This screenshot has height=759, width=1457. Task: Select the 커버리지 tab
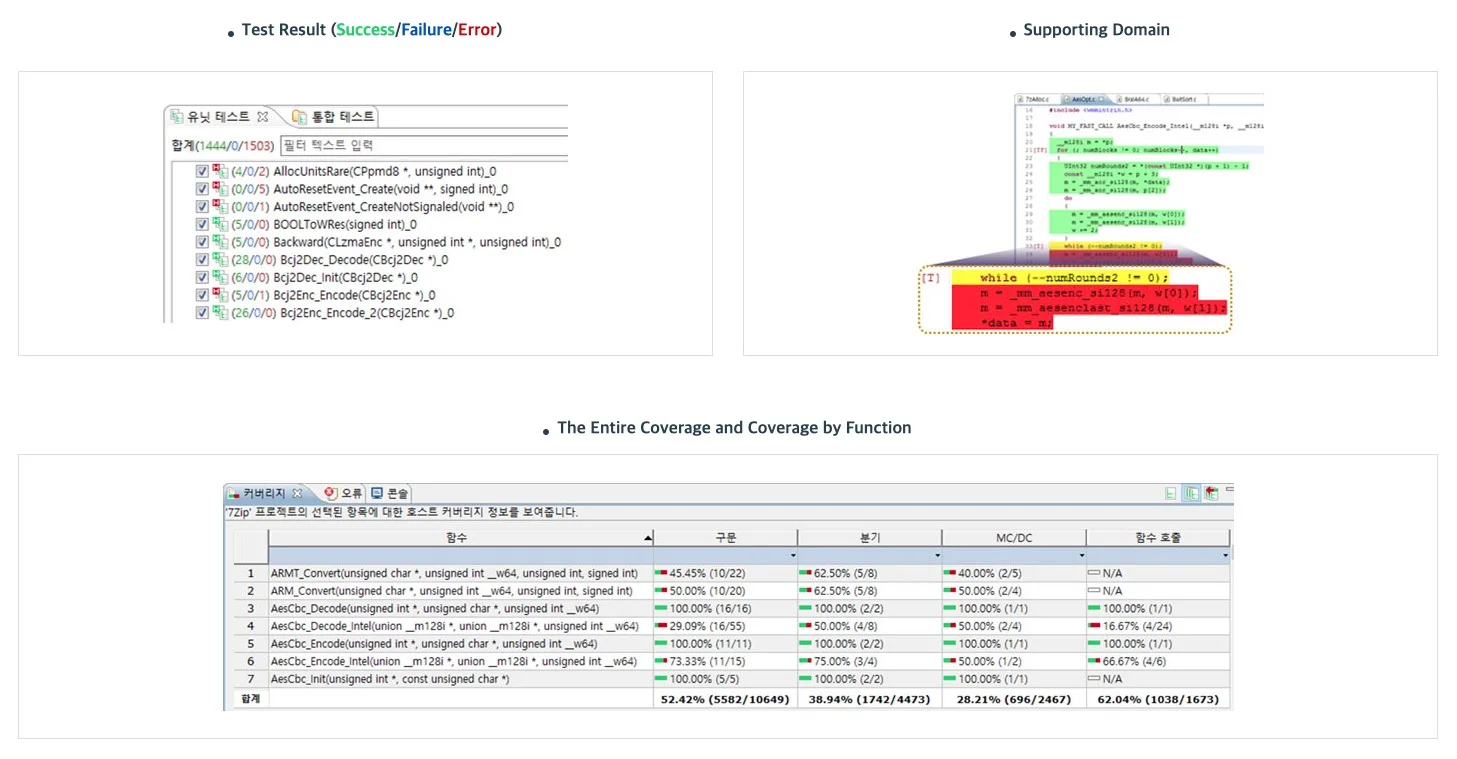(265, 493)
